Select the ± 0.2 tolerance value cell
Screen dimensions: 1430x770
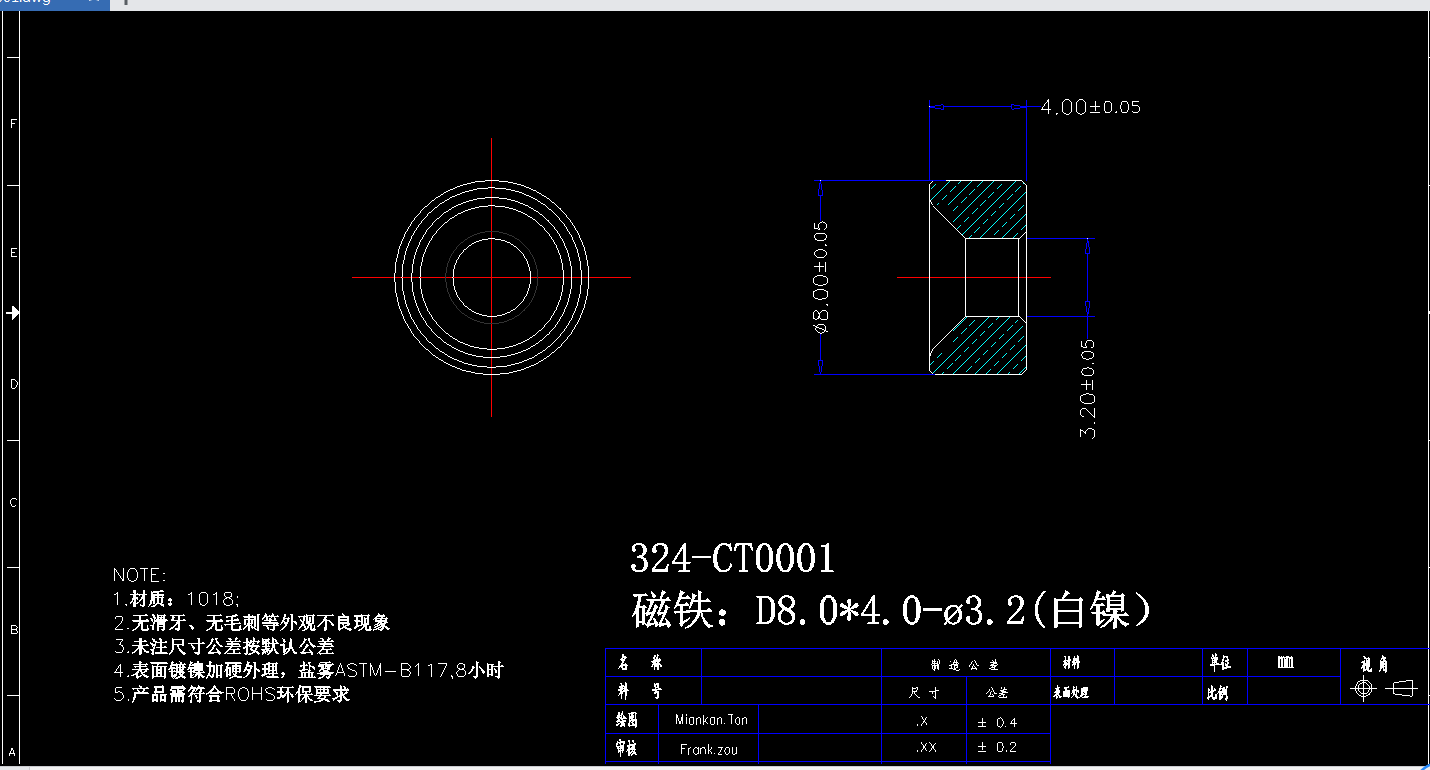(997, 748)
